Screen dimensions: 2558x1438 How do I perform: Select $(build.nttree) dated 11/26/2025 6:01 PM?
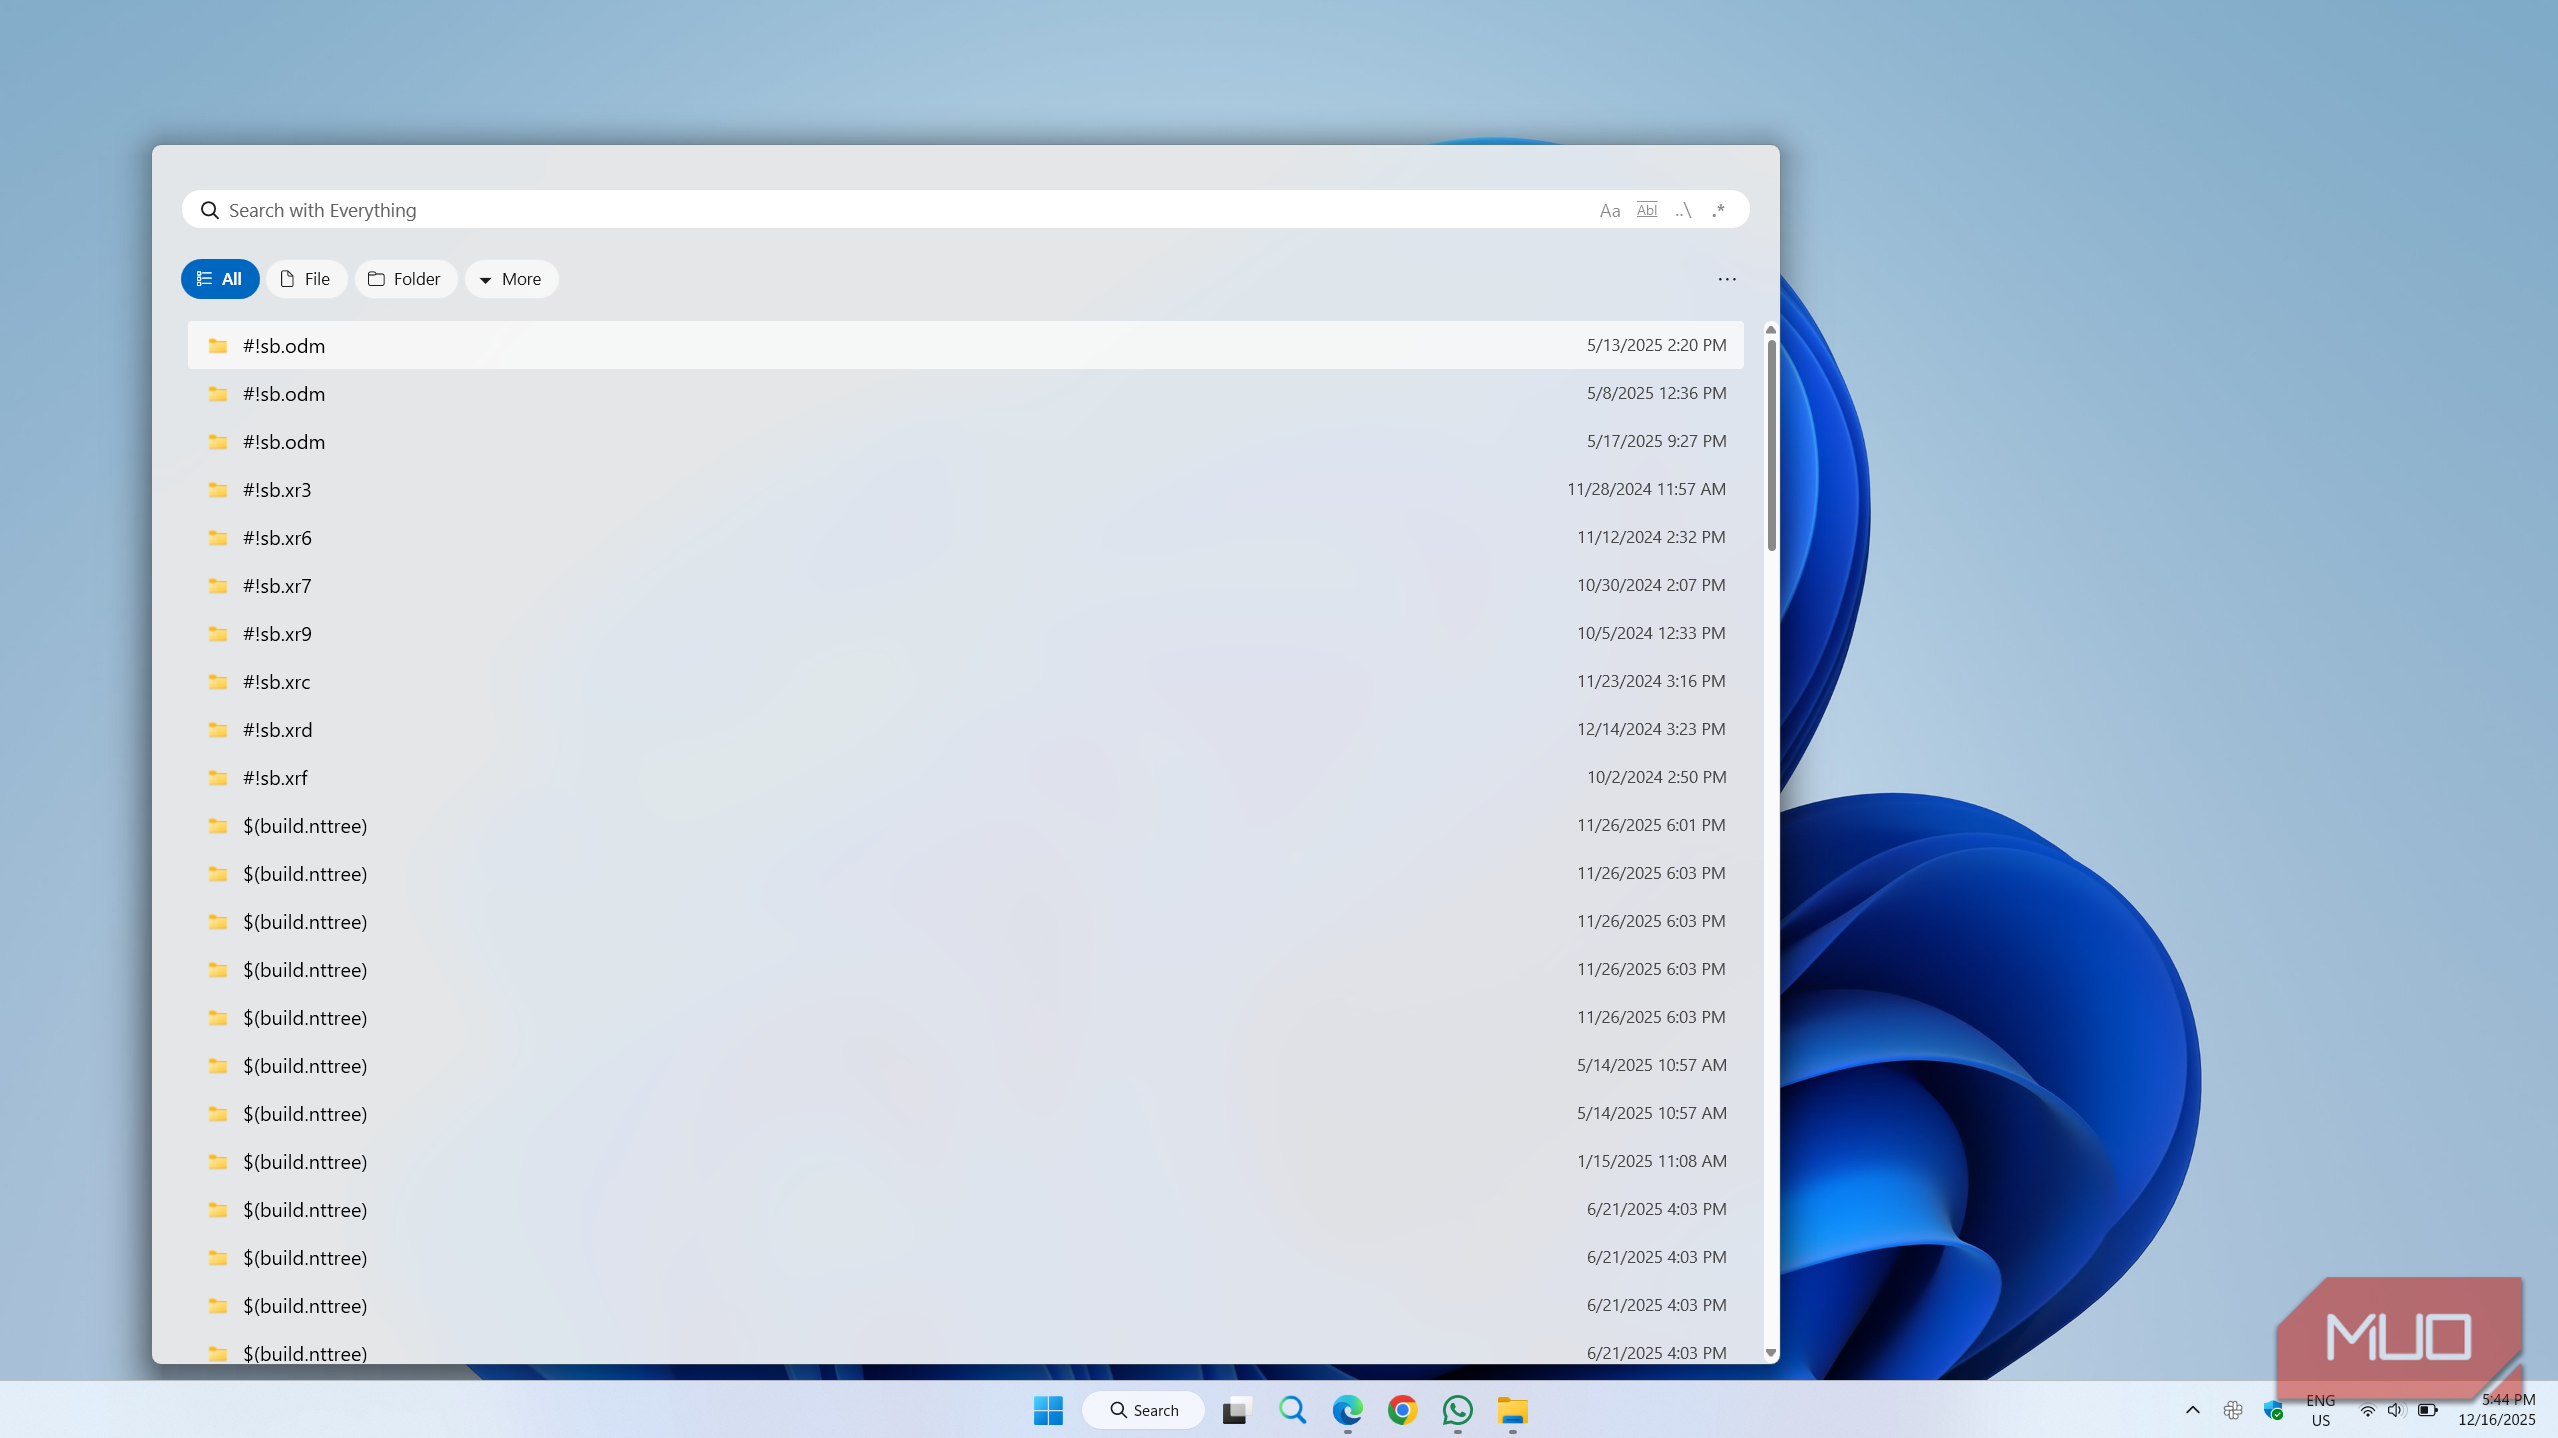[x=965, y=825]
